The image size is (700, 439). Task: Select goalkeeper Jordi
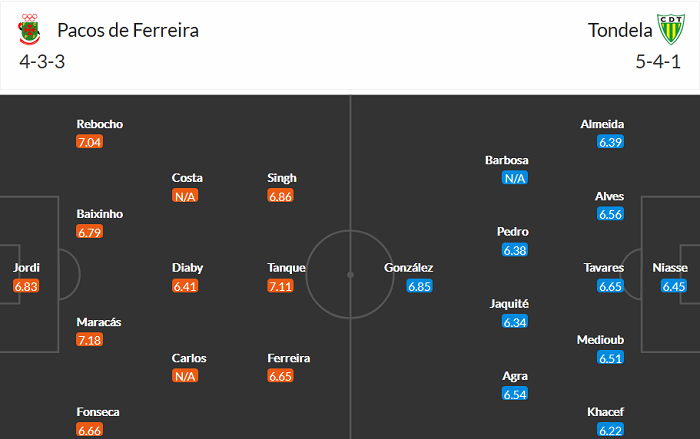pyautogui.click(x=26, y=268)
